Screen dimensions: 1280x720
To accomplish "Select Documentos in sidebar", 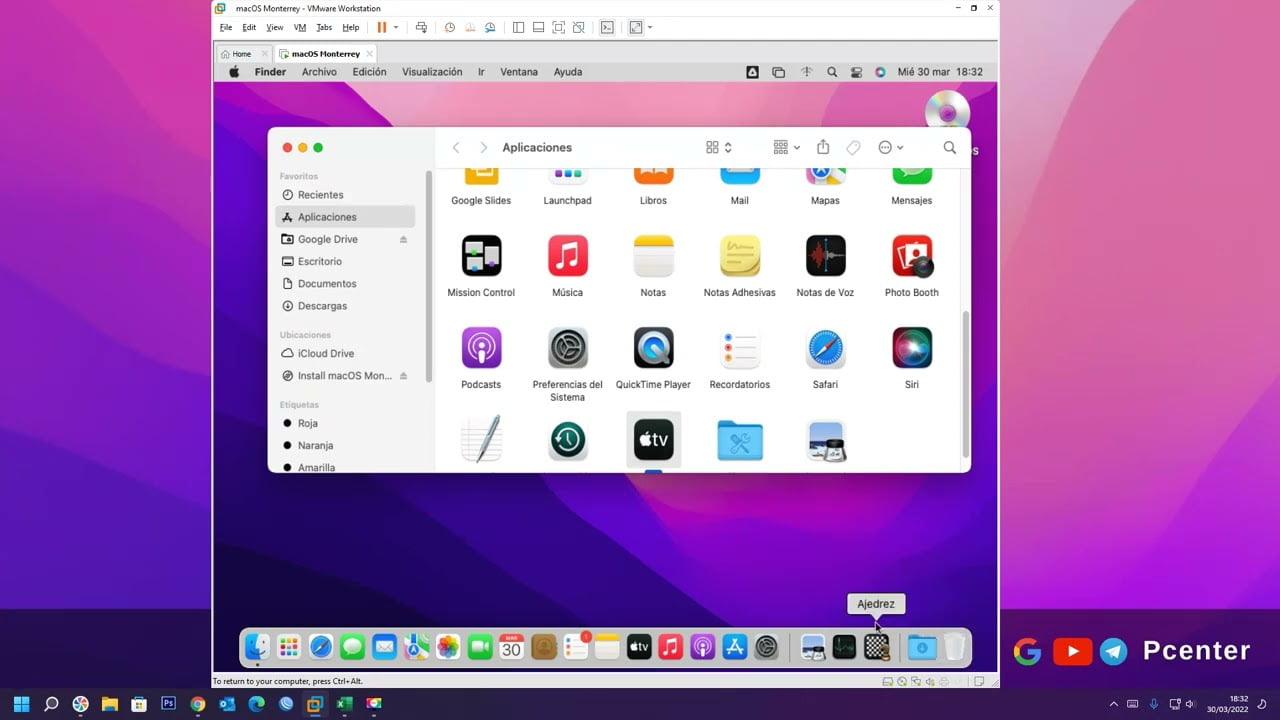I will coord(345,284).
